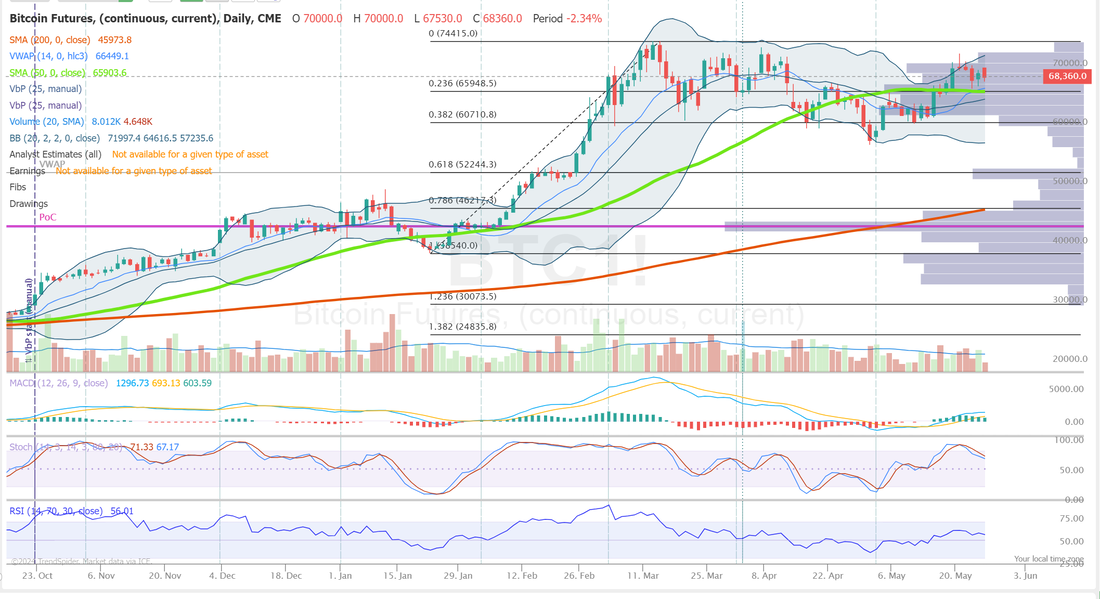
Task: Click the 40000.0 price axis label
Action: click(1070, 240)
